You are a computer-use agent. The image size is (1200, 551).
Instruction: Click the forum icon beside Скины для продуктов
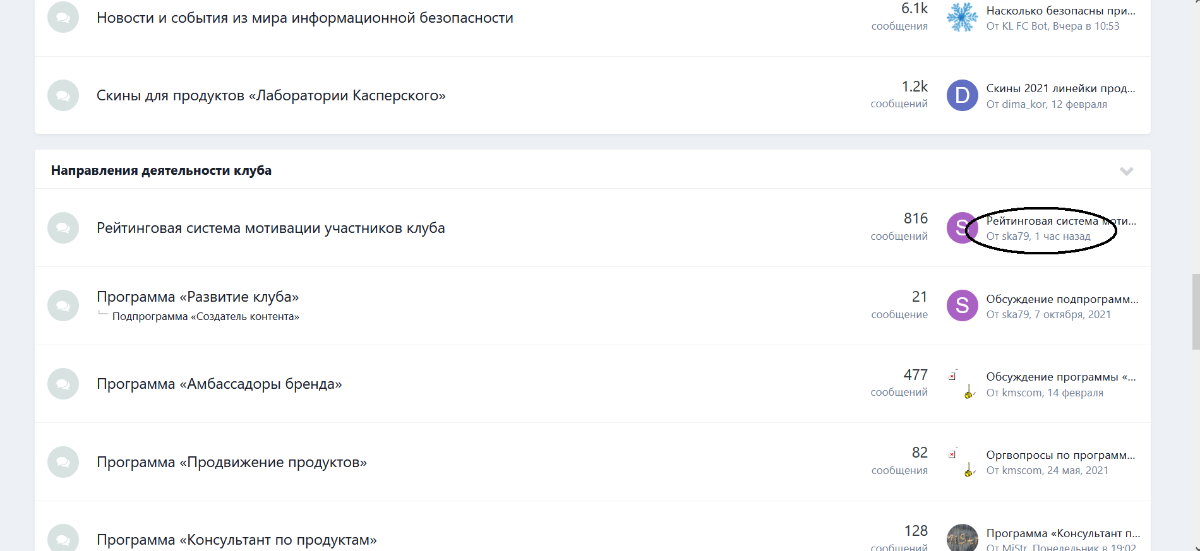[x=63, y=96]
